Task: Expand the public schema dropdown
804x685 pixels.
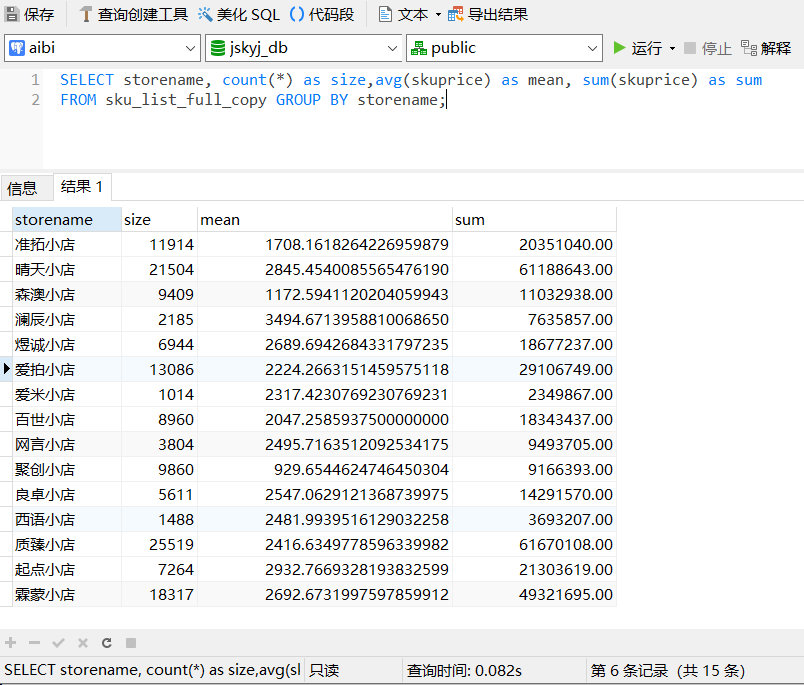Action: 592,48
